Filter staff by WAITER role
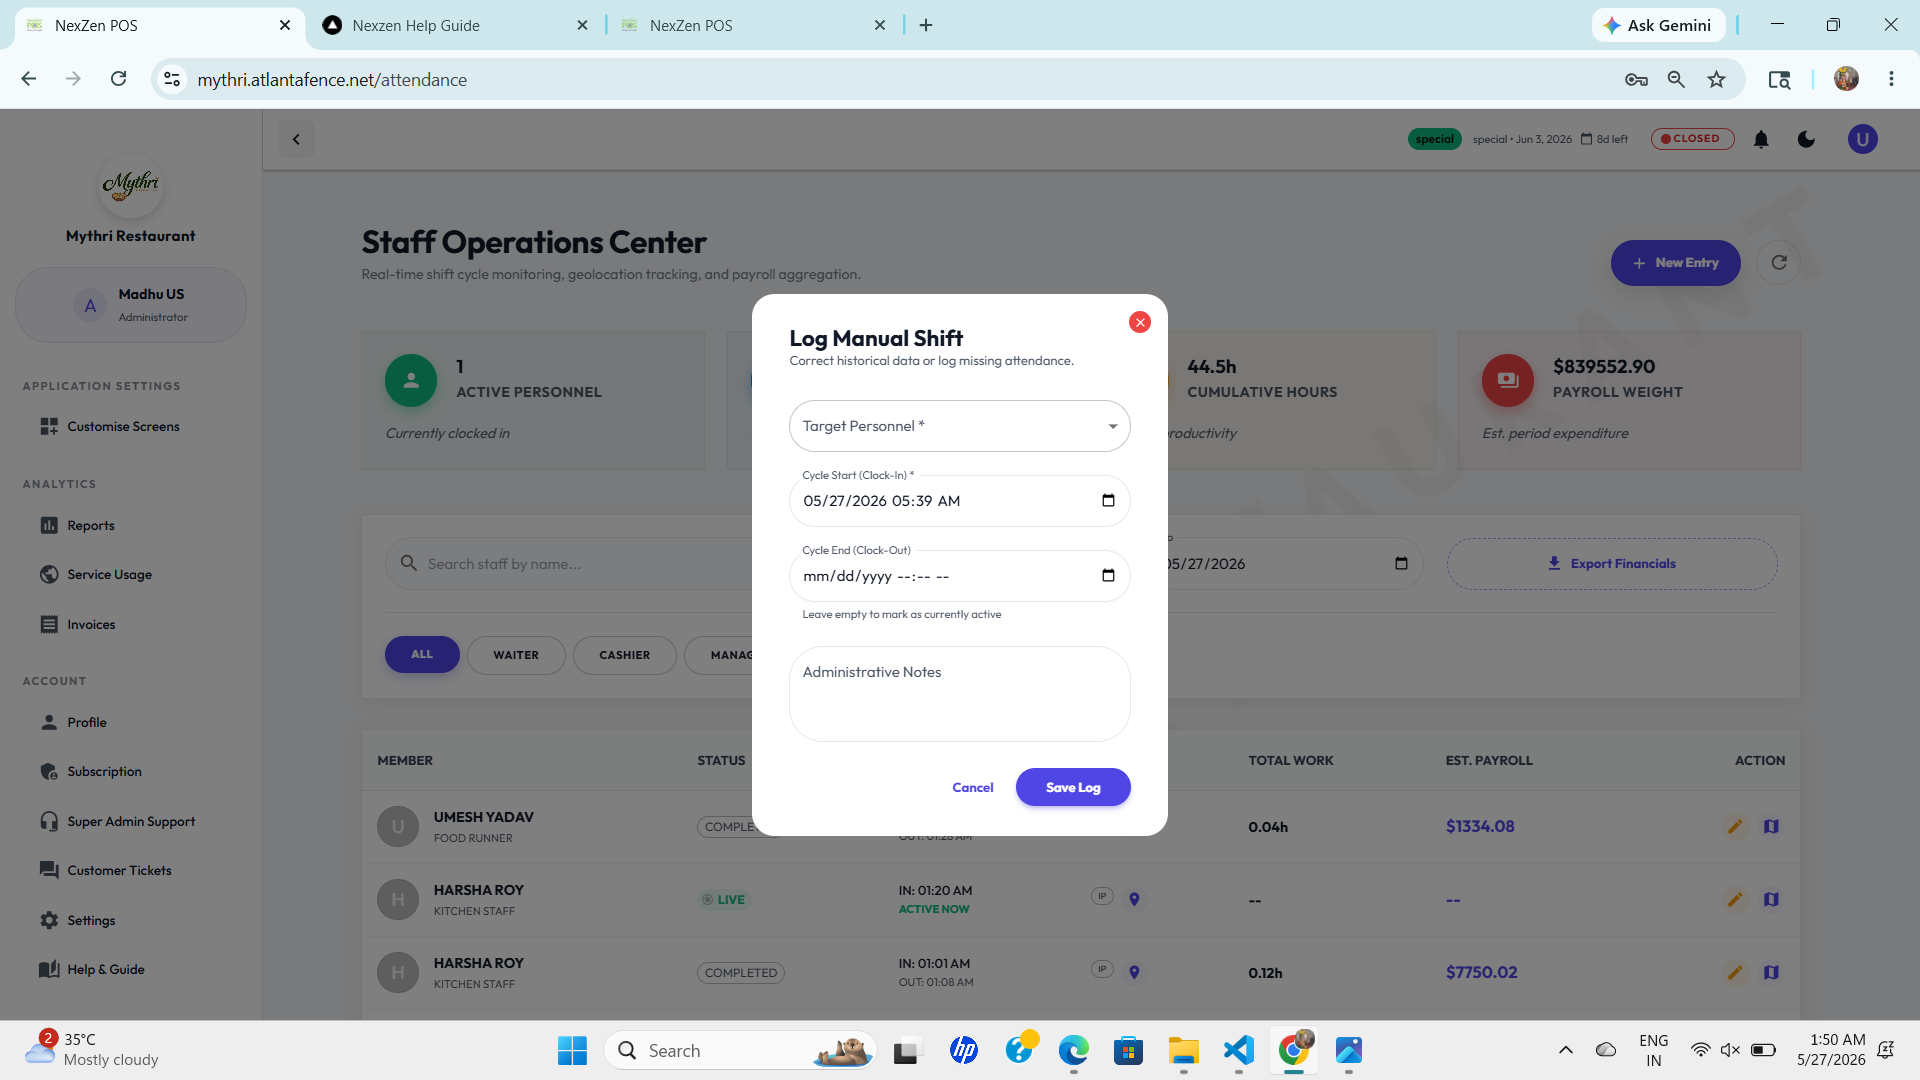This screenshot has height=1080, width=1920. click(x=516, y=656)
